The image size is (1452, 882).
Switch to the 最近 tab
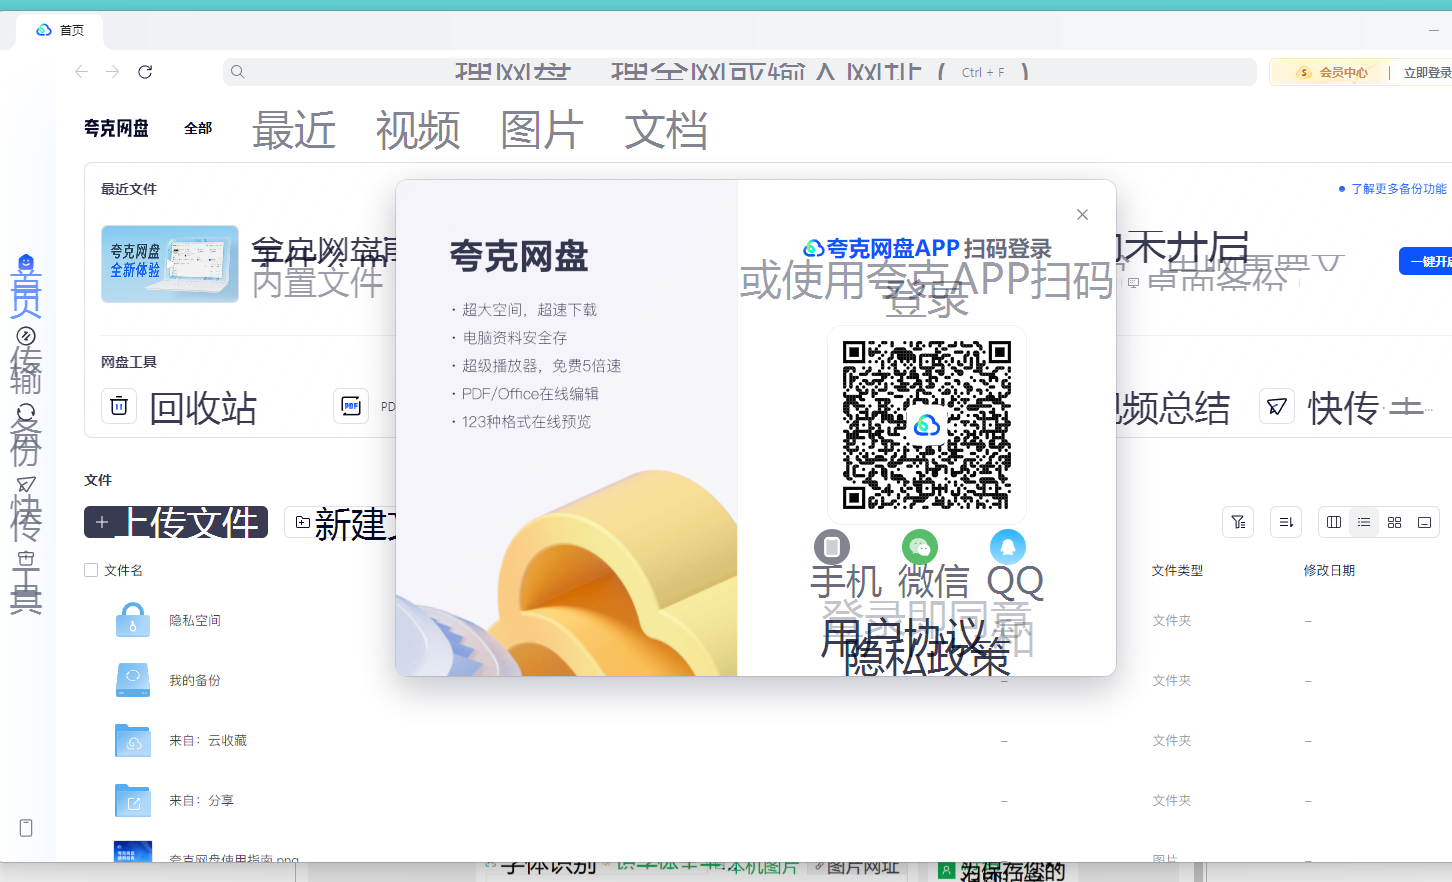294,130
